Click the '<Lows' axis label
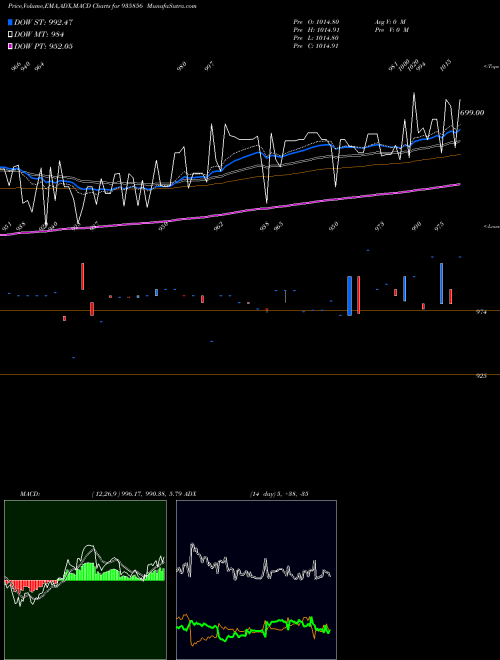 click(492, 226)
